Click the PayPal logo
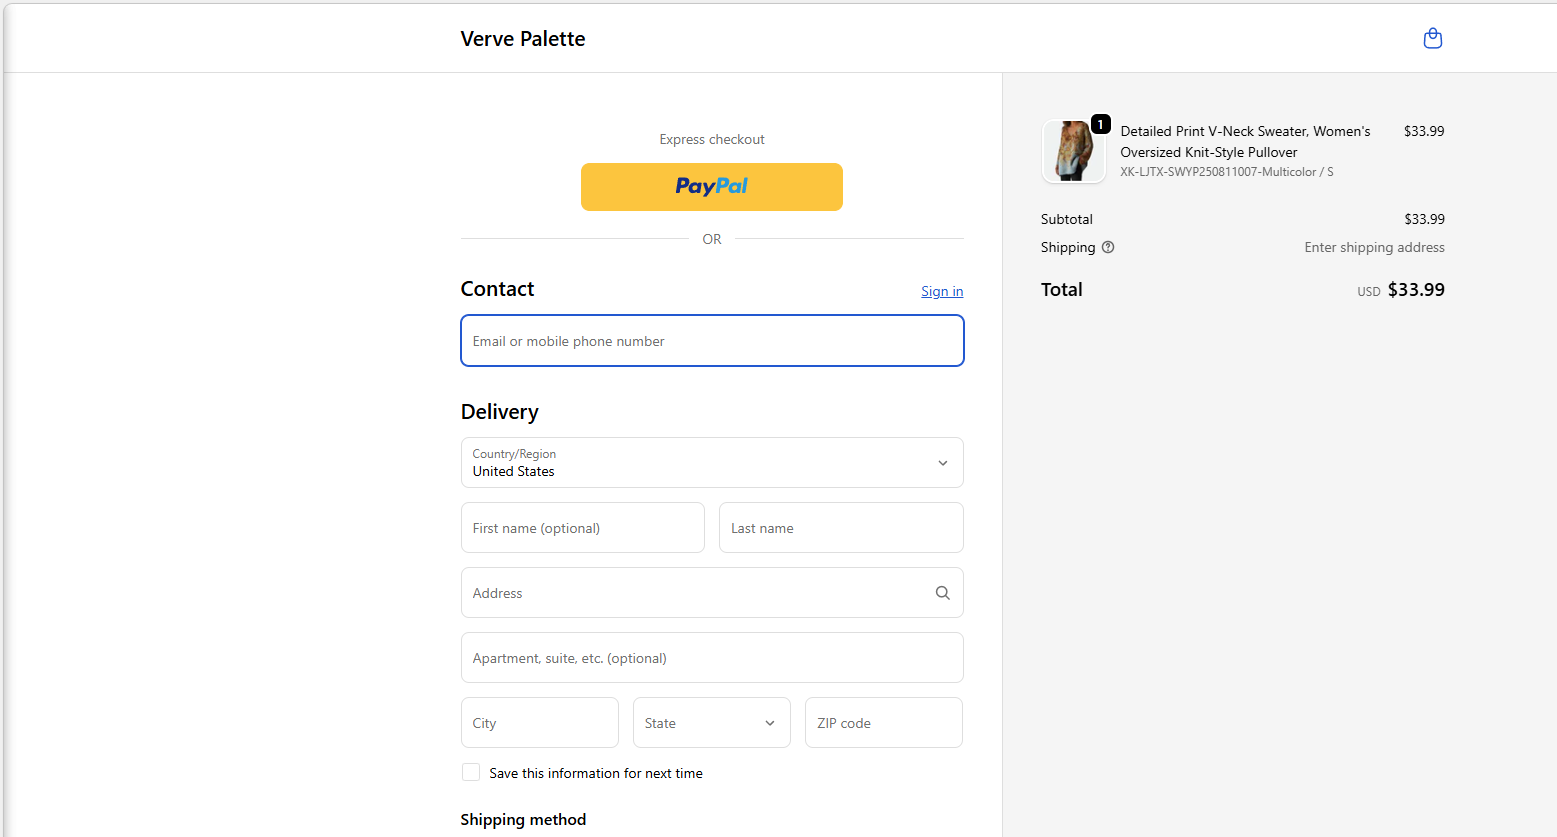This screenshot has height=837, width=1557. coord(711,187)
